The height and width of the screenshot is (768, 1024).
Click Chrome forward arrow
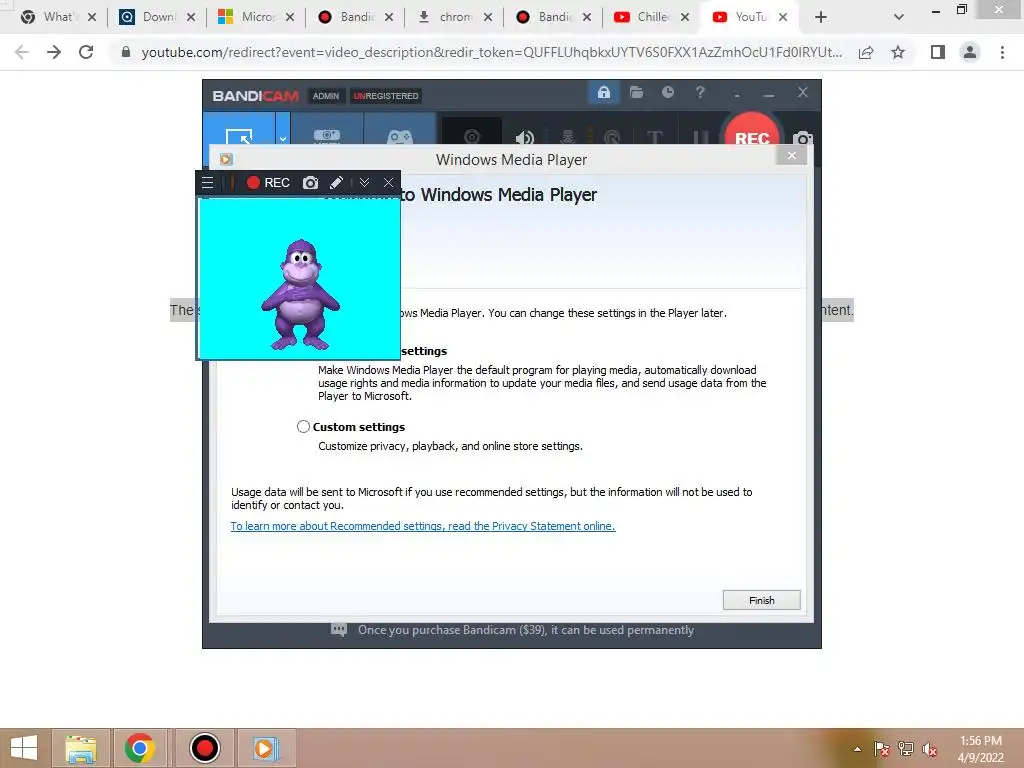click(54, 52)
